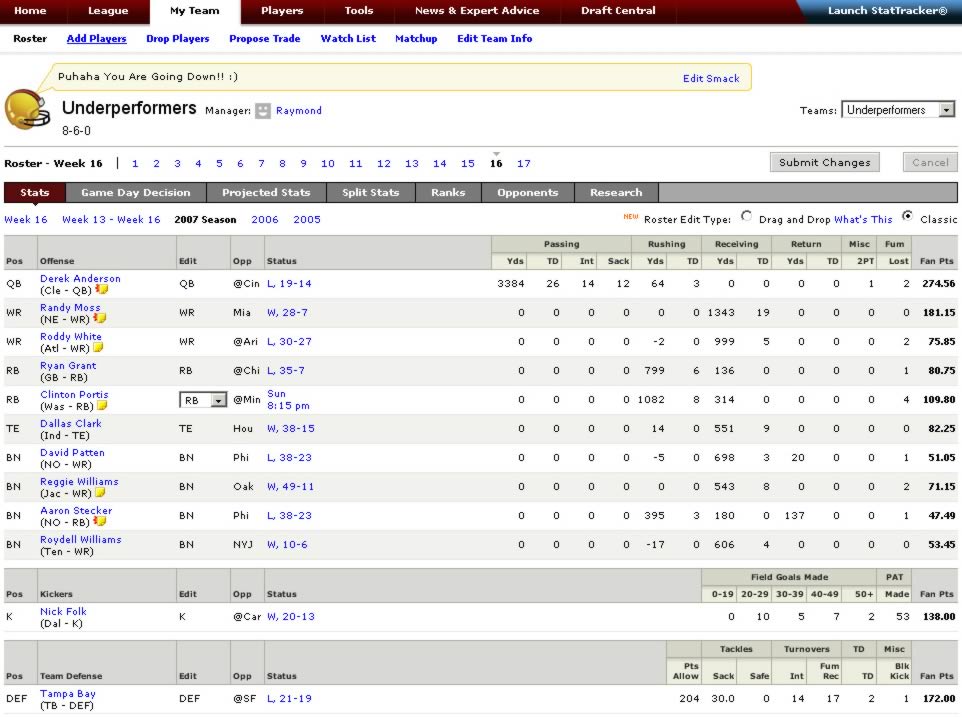Screen dimensions: 962x717
Task: Go to the Players navigation tab
Action: (282, 10)
